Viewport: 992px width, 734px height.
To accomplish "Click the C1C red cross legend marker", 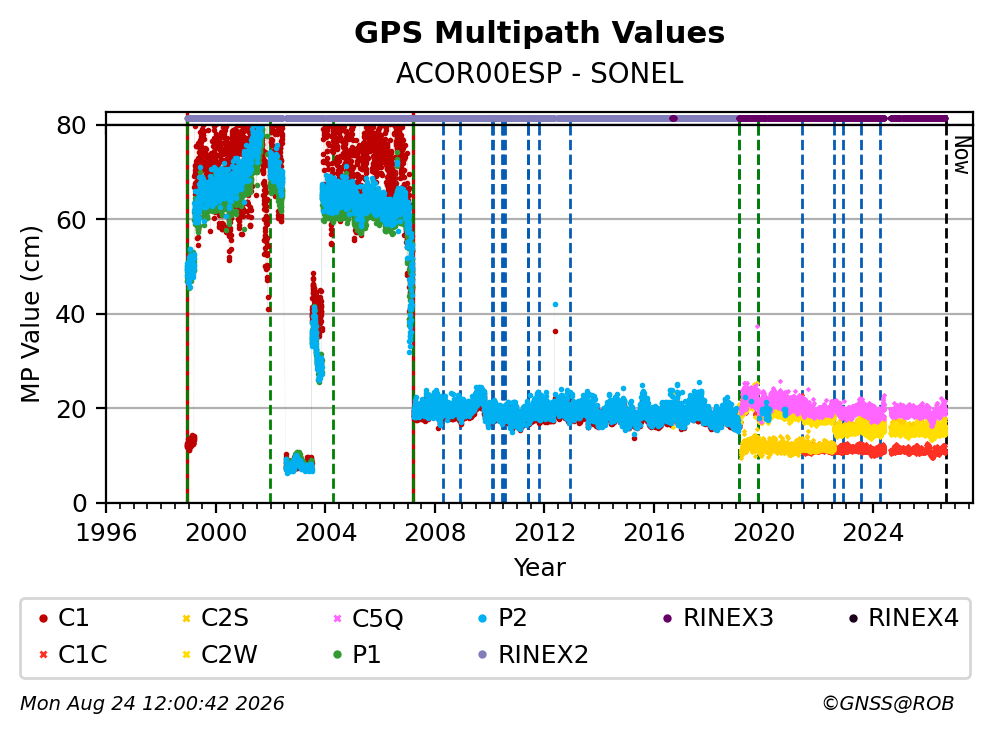I will click(x=43, y=654).
